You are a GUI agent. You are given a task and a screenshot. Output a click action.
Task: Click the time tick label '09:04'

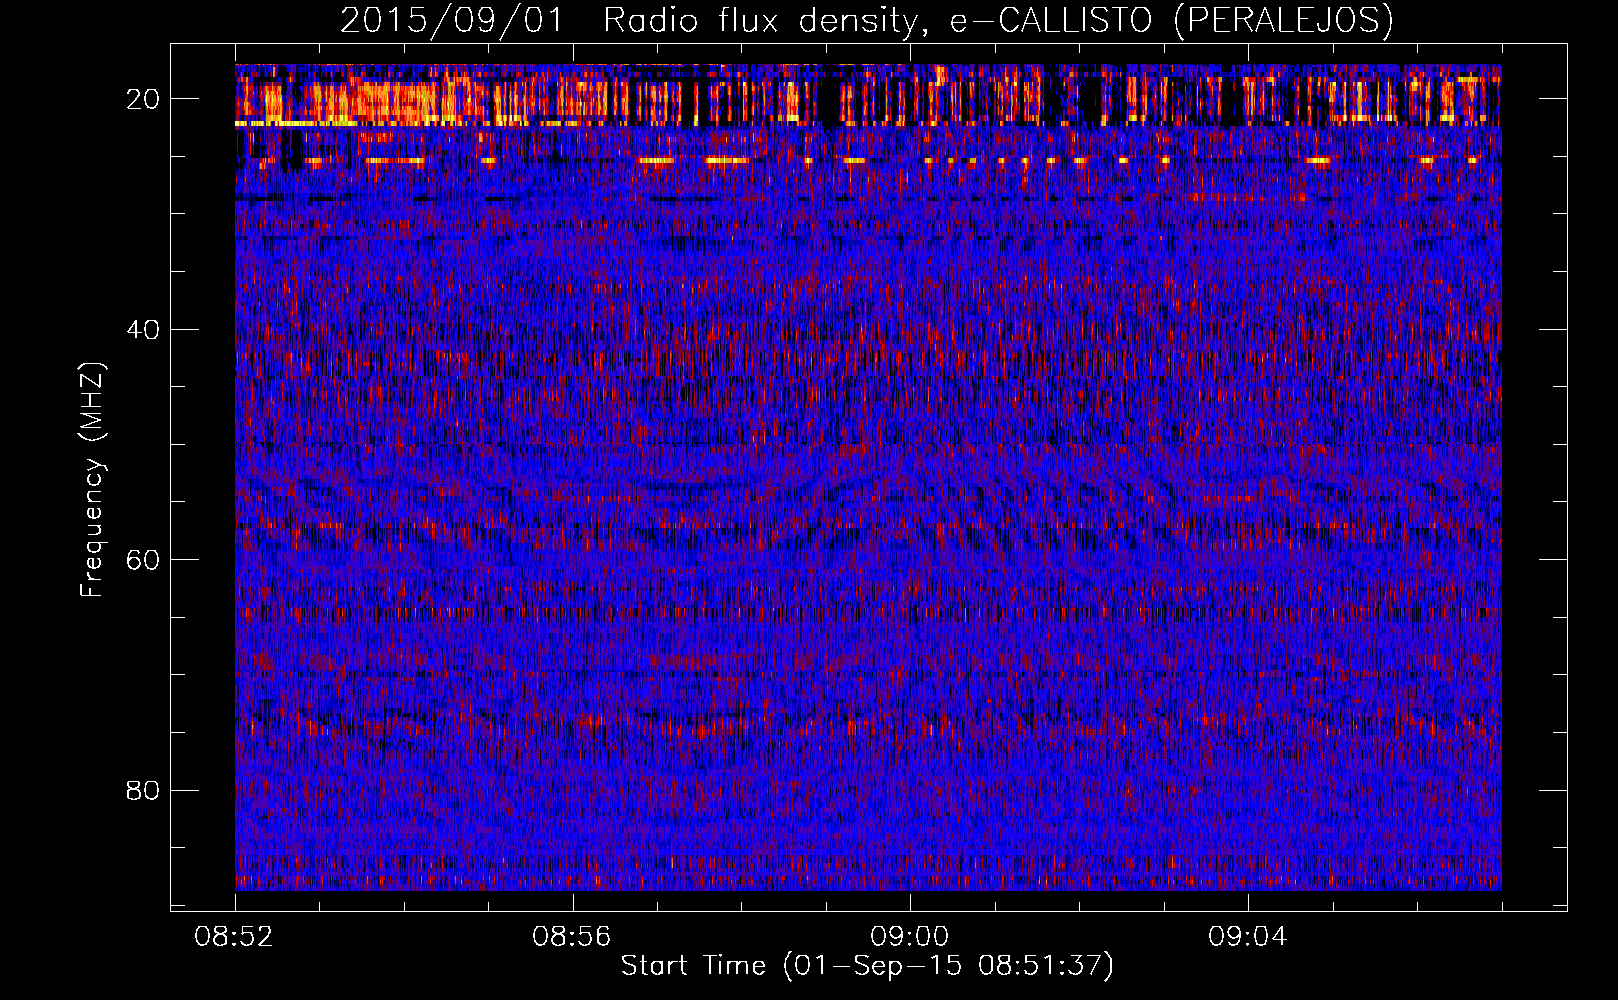(x=1248, y=937)
